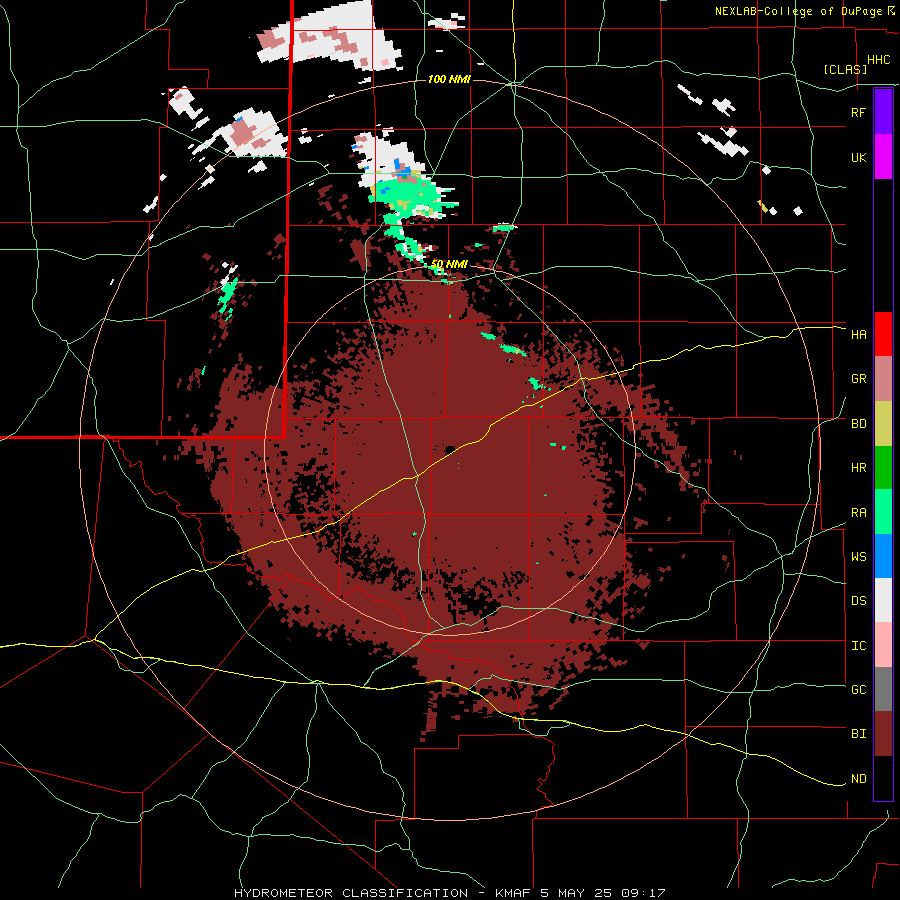Click the "NEXLAB-College of DuPage" header text
Screen dimensions: 900x900
tap(800, 11)
